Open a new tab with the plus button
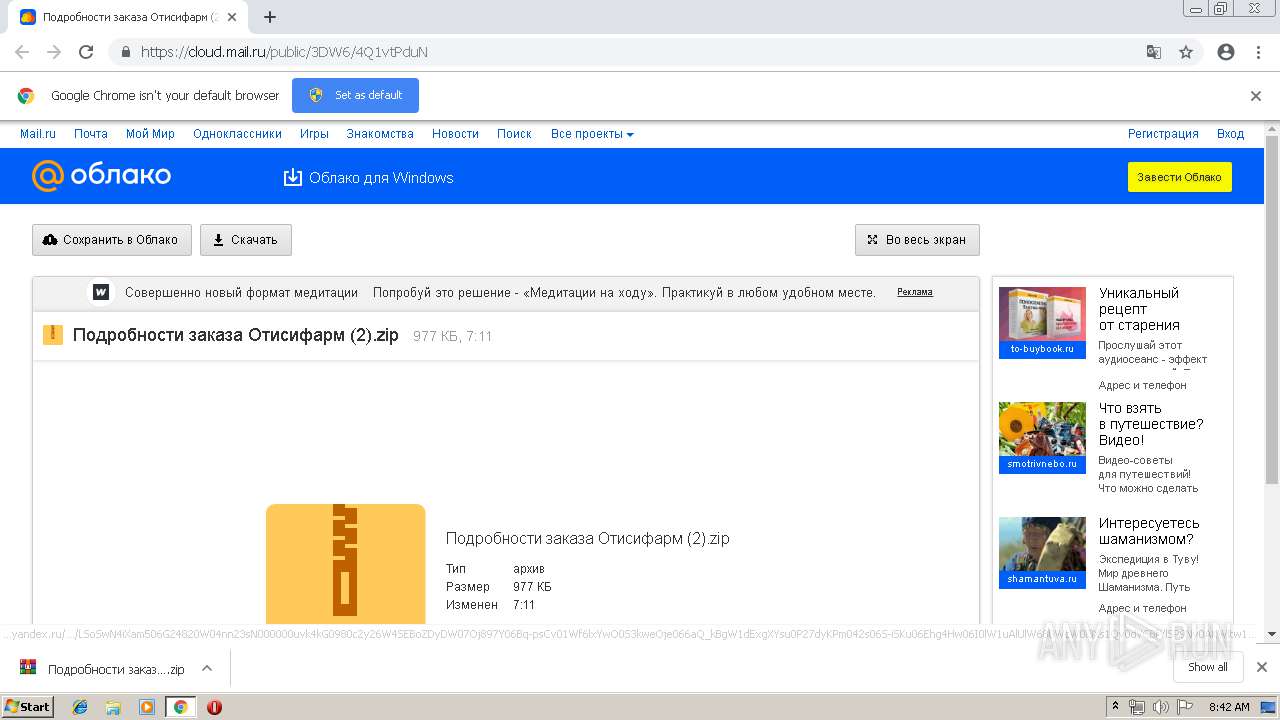This screenshot has width=1280, height=720. tap(270, 17)
